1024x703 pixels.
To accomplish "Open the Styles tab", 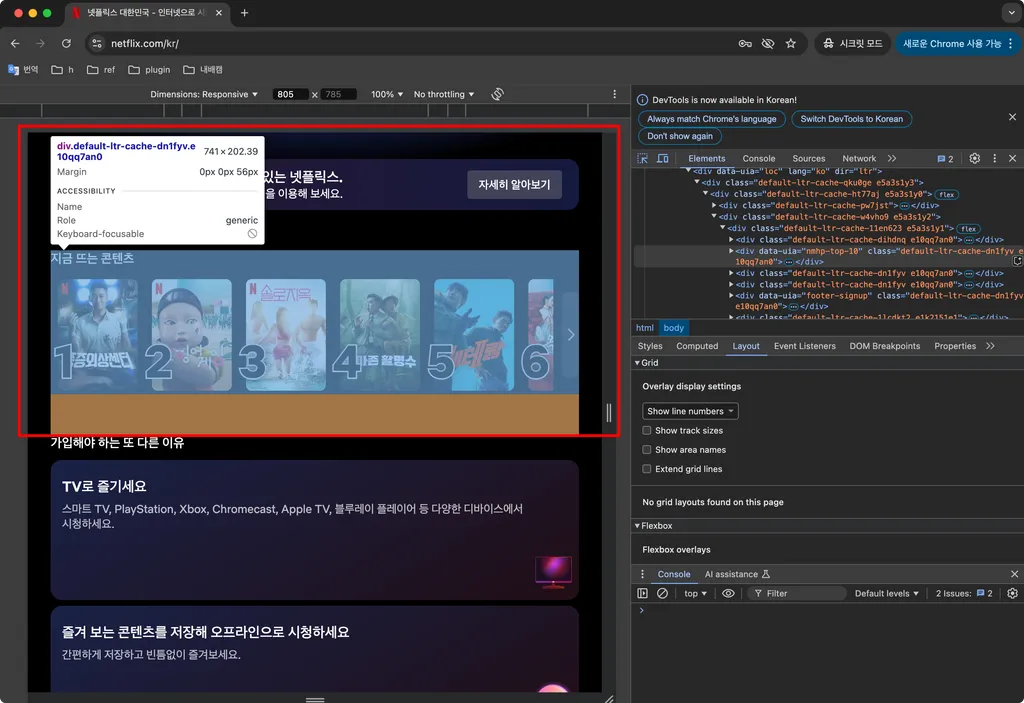I will 650,346.
